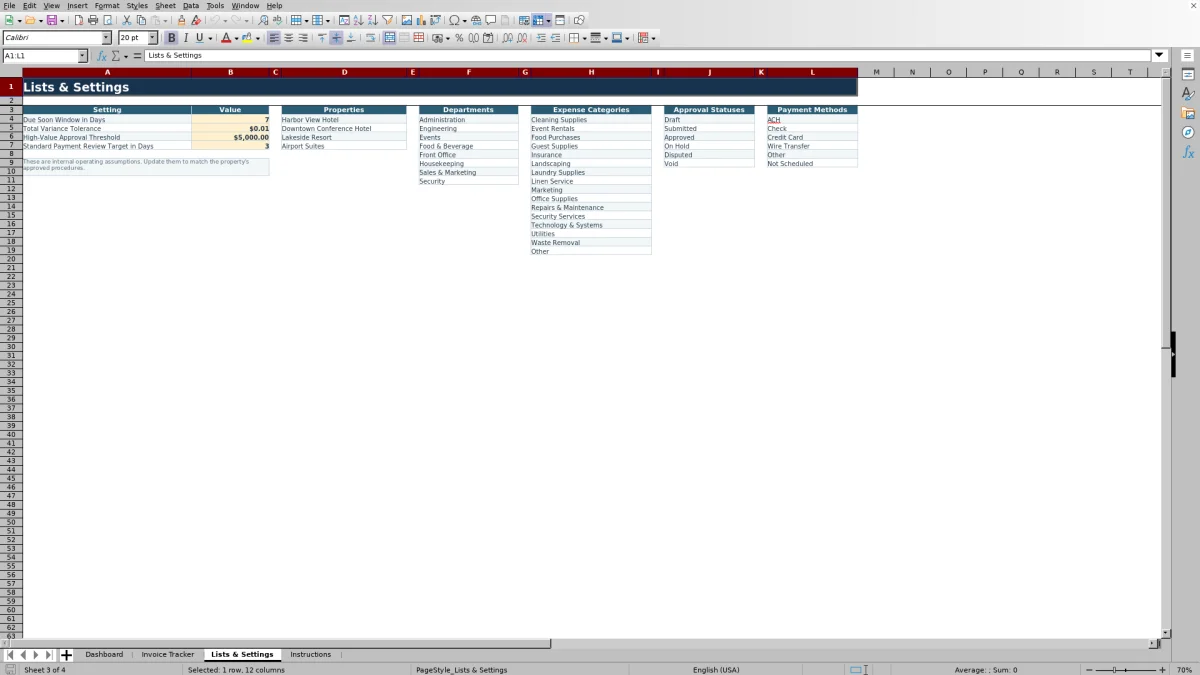Toggle Align Right button
The width and height of the screenshot is (1200, 675).
click(302, 38)
